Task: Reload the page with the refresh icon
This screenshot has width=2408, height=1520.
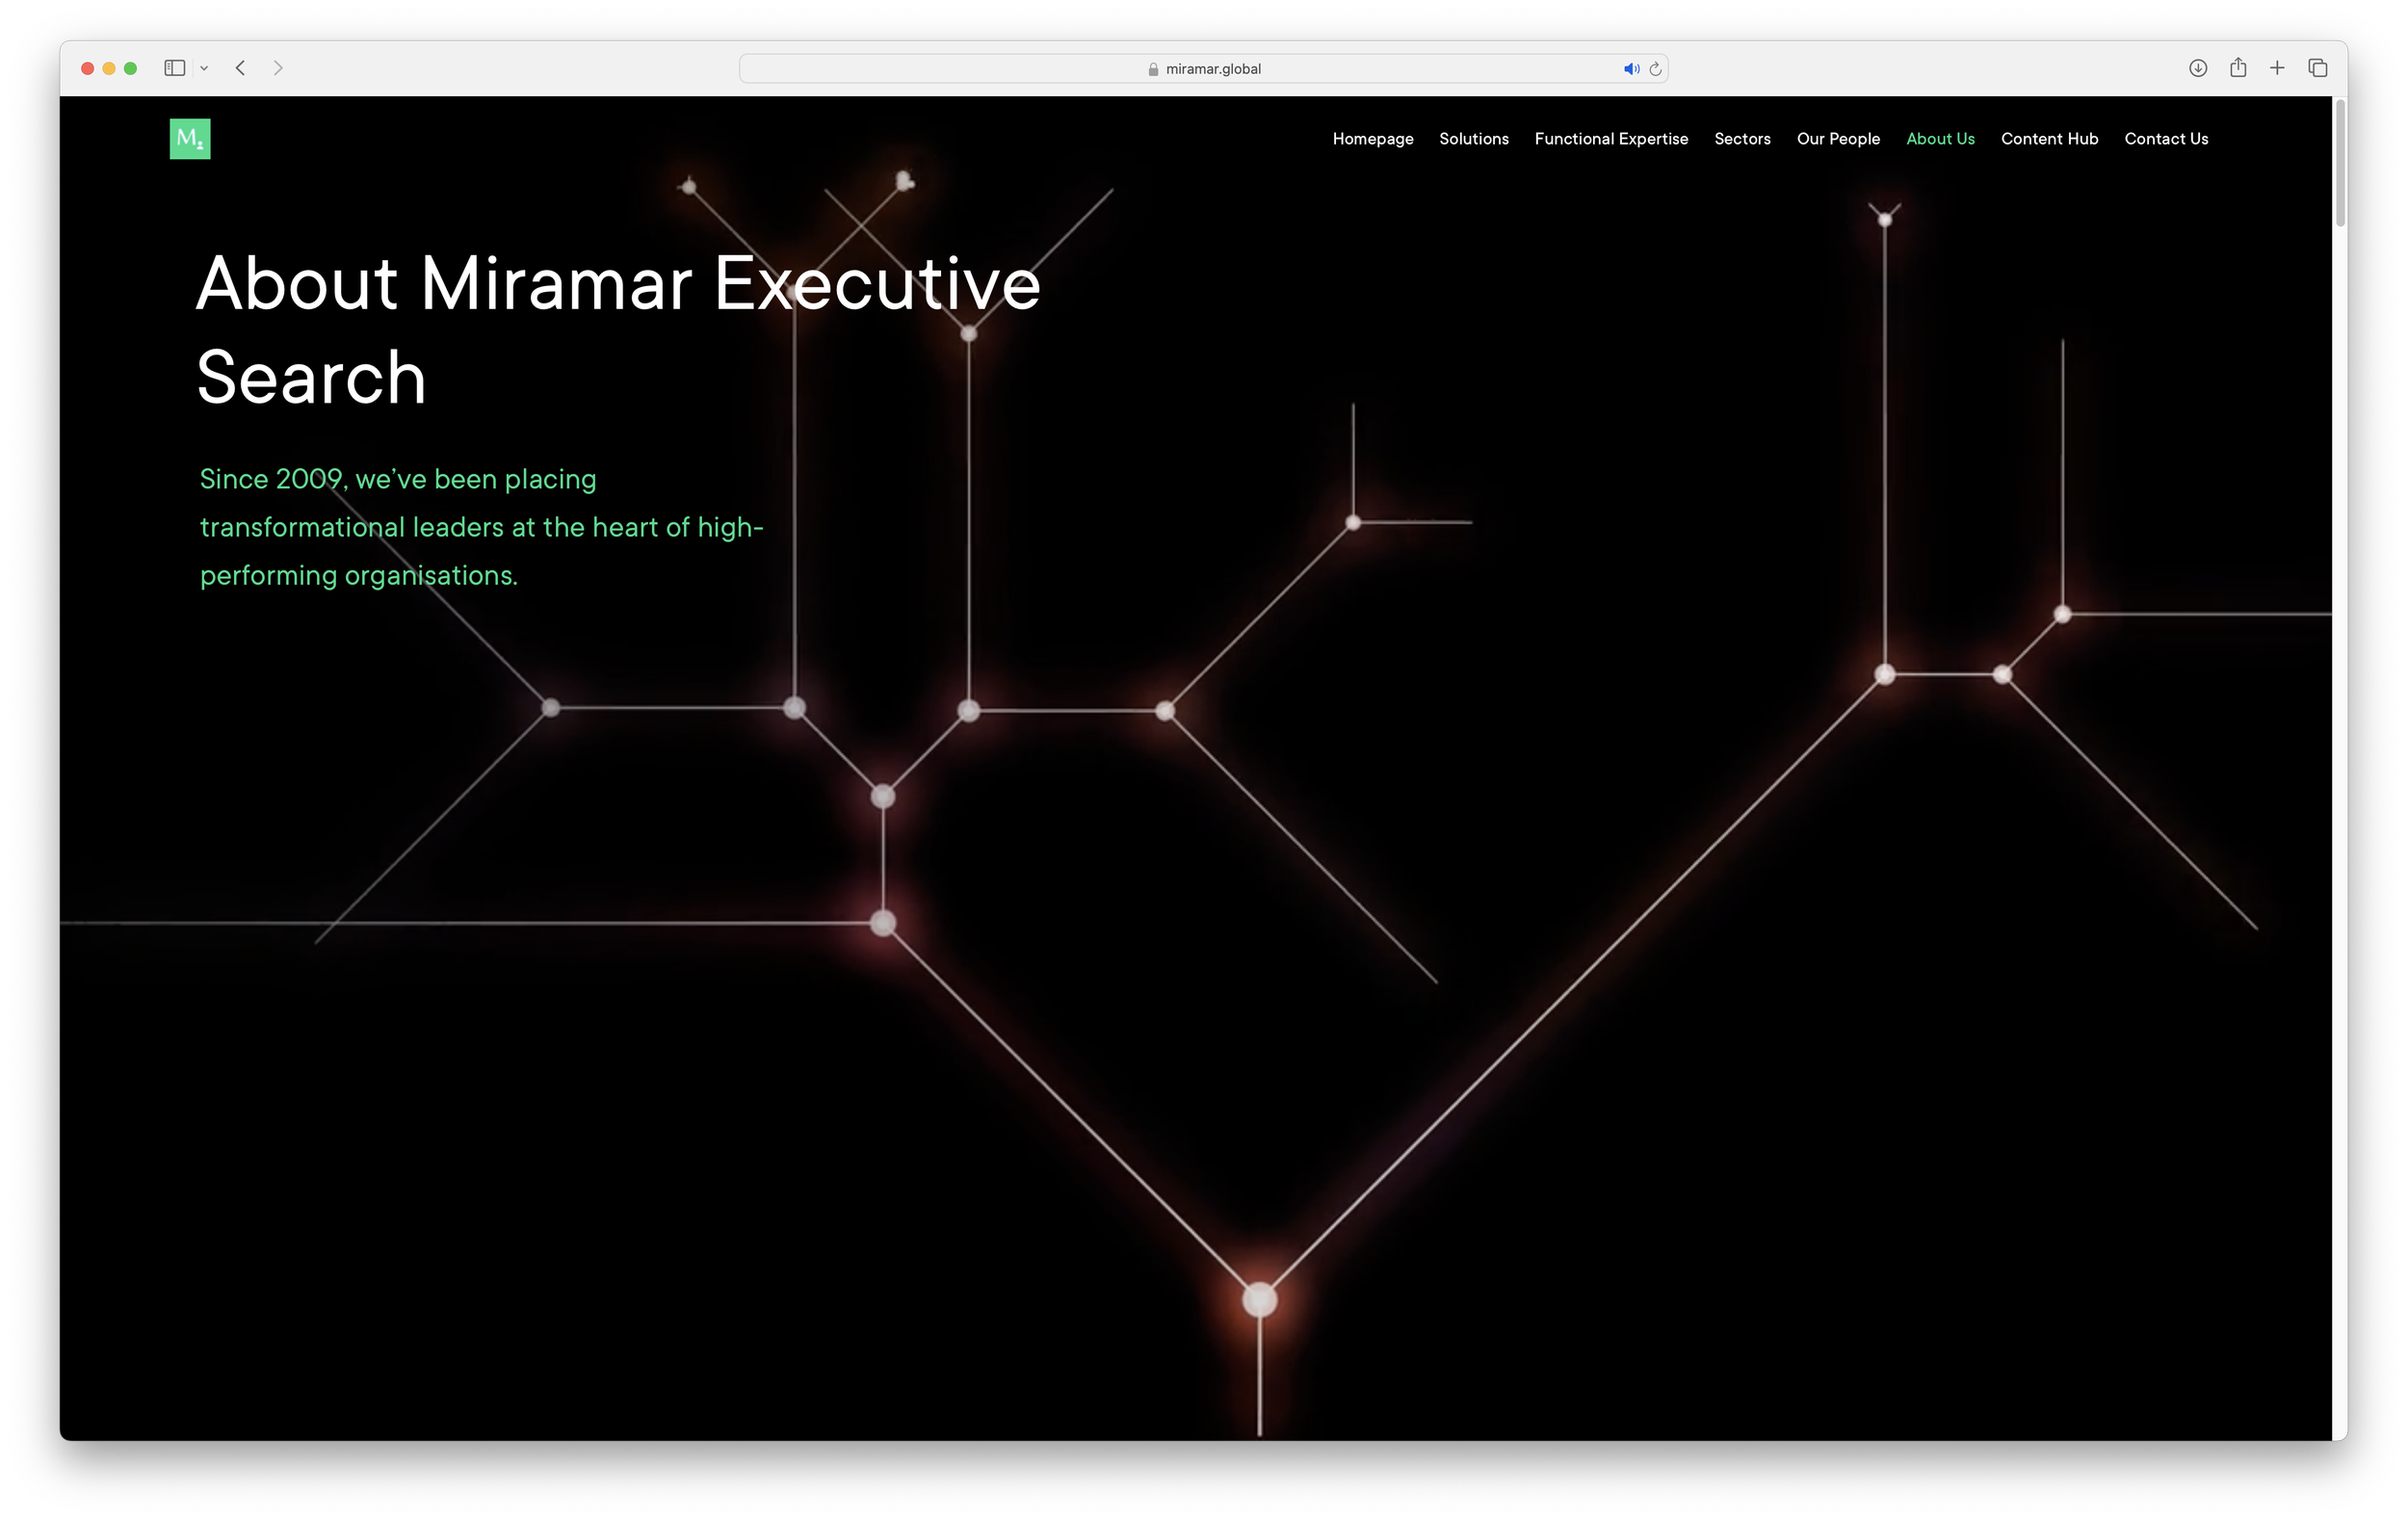Action: (x=1655, y=69)
